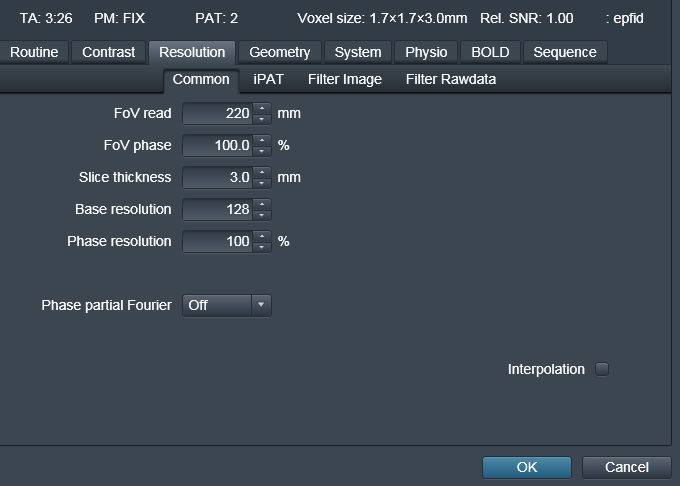
Task: Decrease slice thickness with down arrow
Action: pyautogui.click(x=262, y=183)
